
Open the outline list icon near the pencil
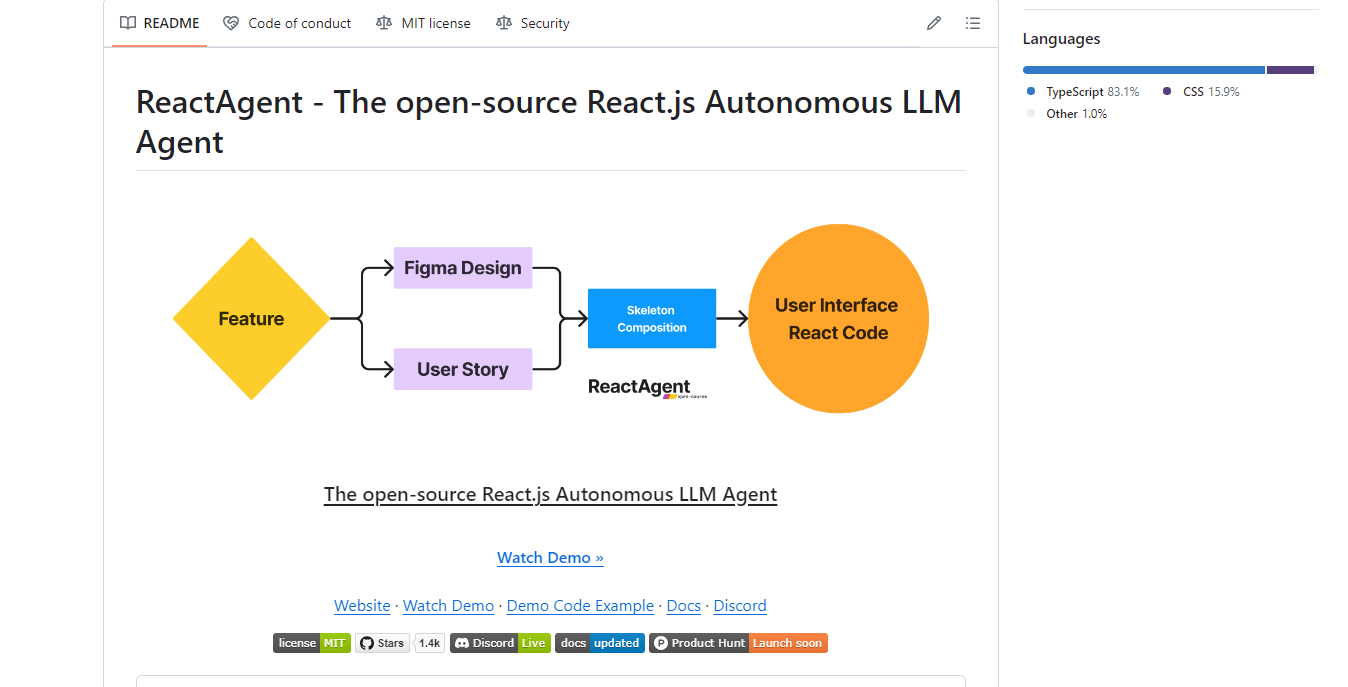[x=972, y=22]
